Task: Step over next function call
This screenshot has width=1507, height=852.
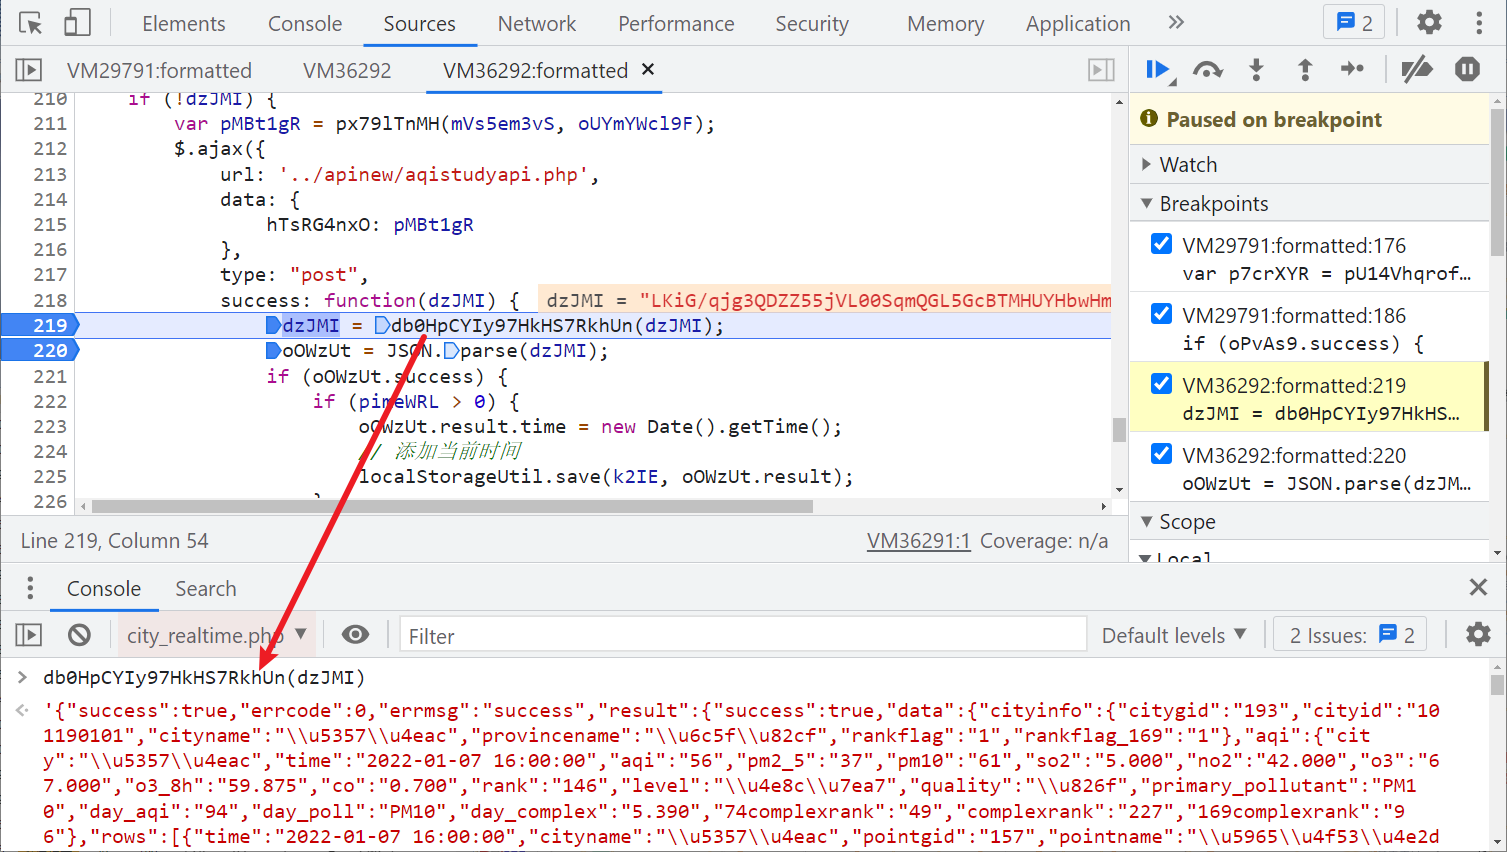Action: (1208, 70)
